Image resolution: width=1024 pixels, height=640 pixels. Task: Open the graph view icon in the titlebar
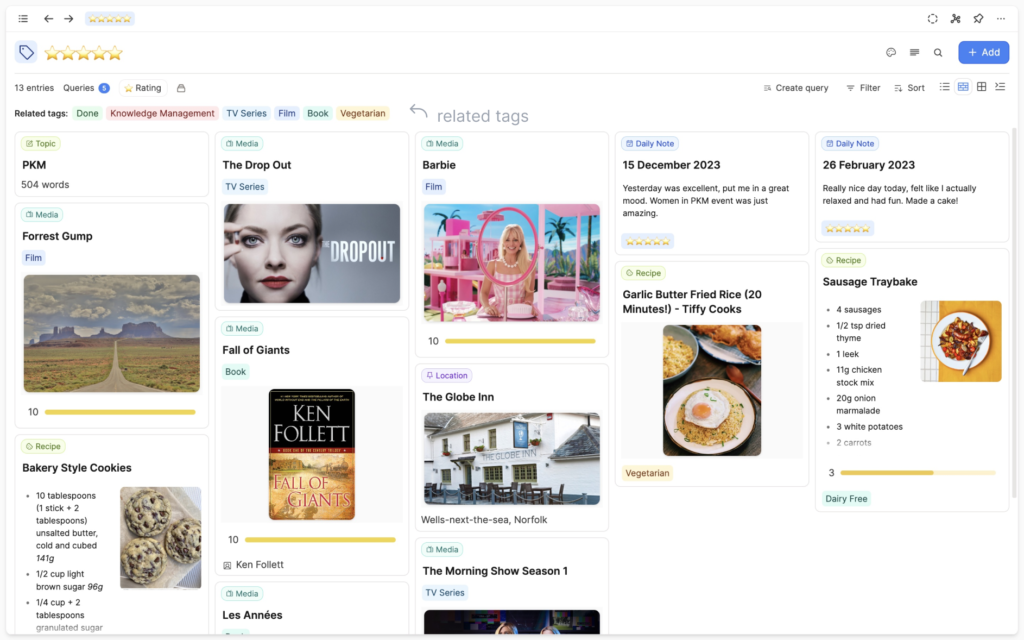pos(955,18)
